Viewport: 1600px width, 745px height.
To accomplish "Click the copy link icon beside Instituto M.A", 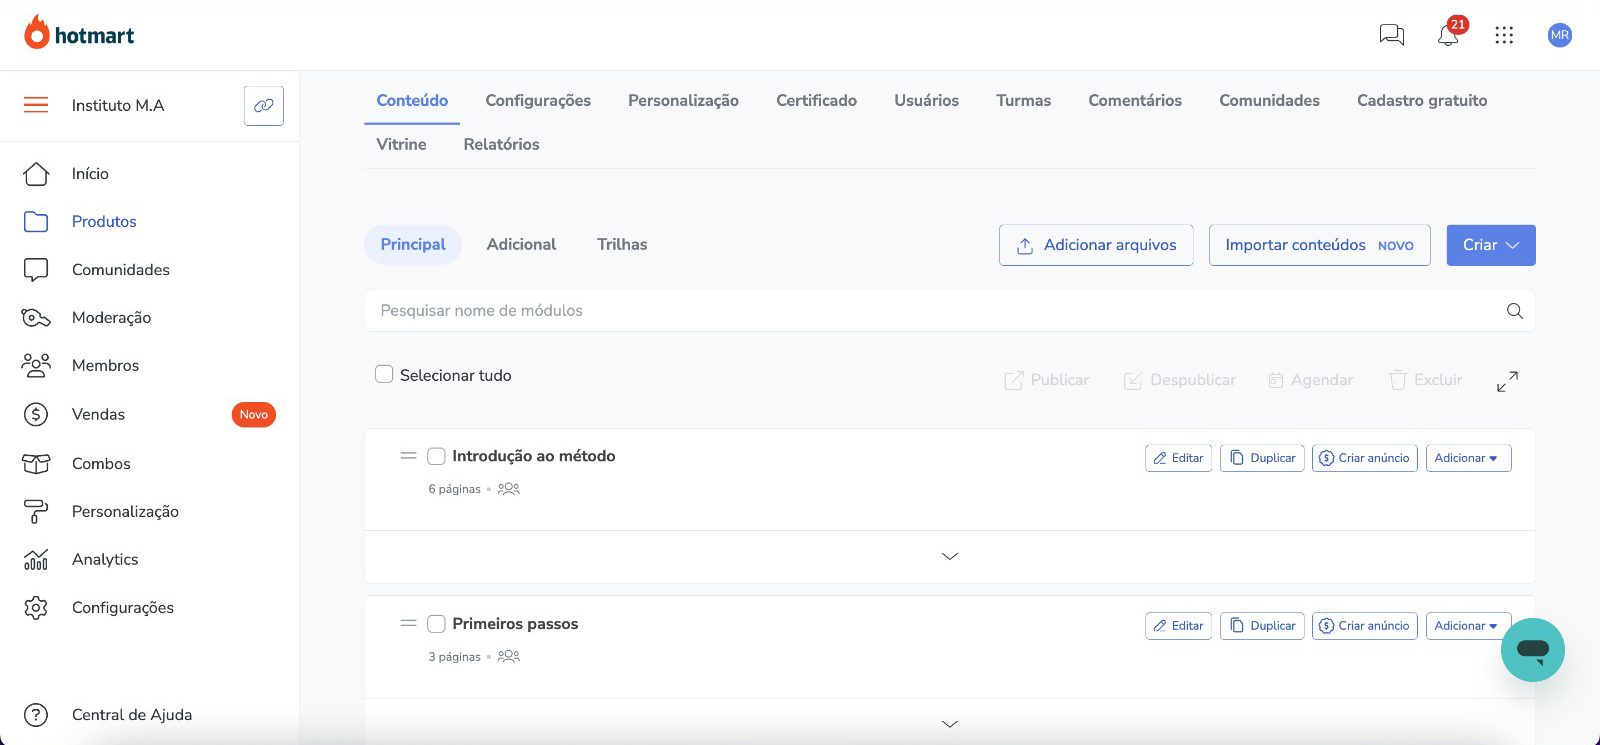I will coord(264,105).
